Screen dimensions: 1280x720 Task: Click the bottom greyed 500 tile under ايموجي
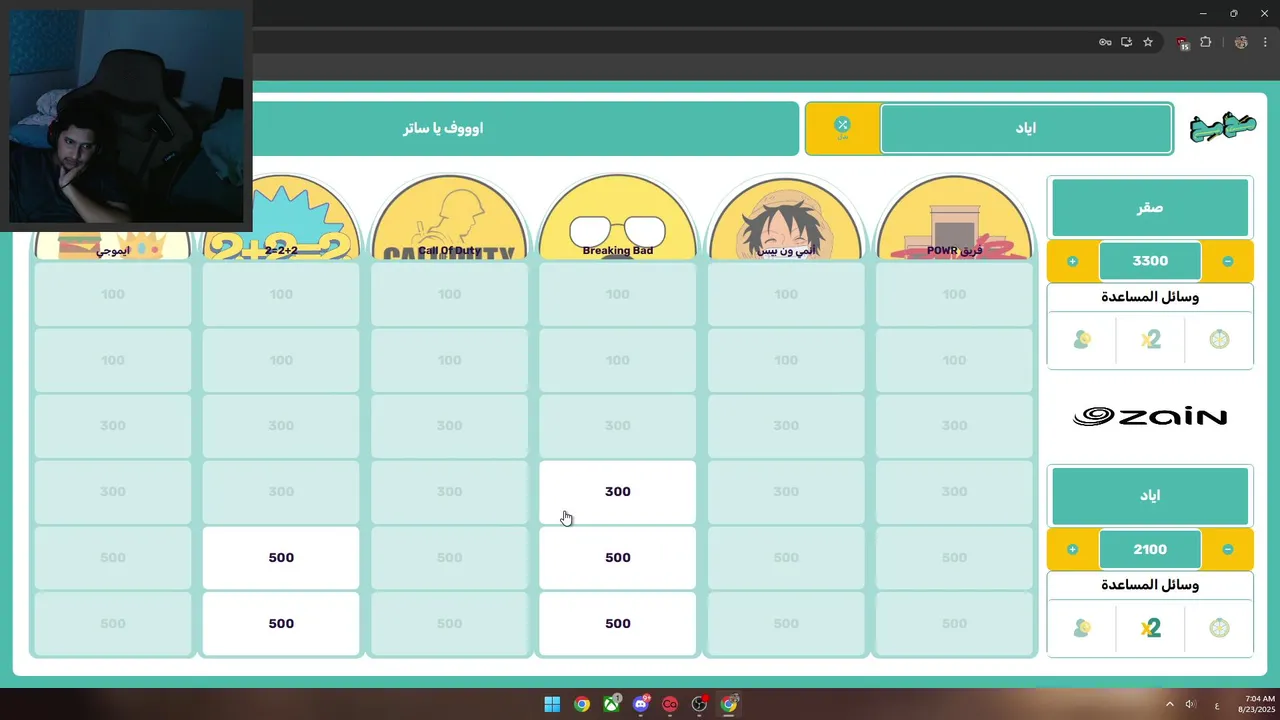tap(113, 623)
